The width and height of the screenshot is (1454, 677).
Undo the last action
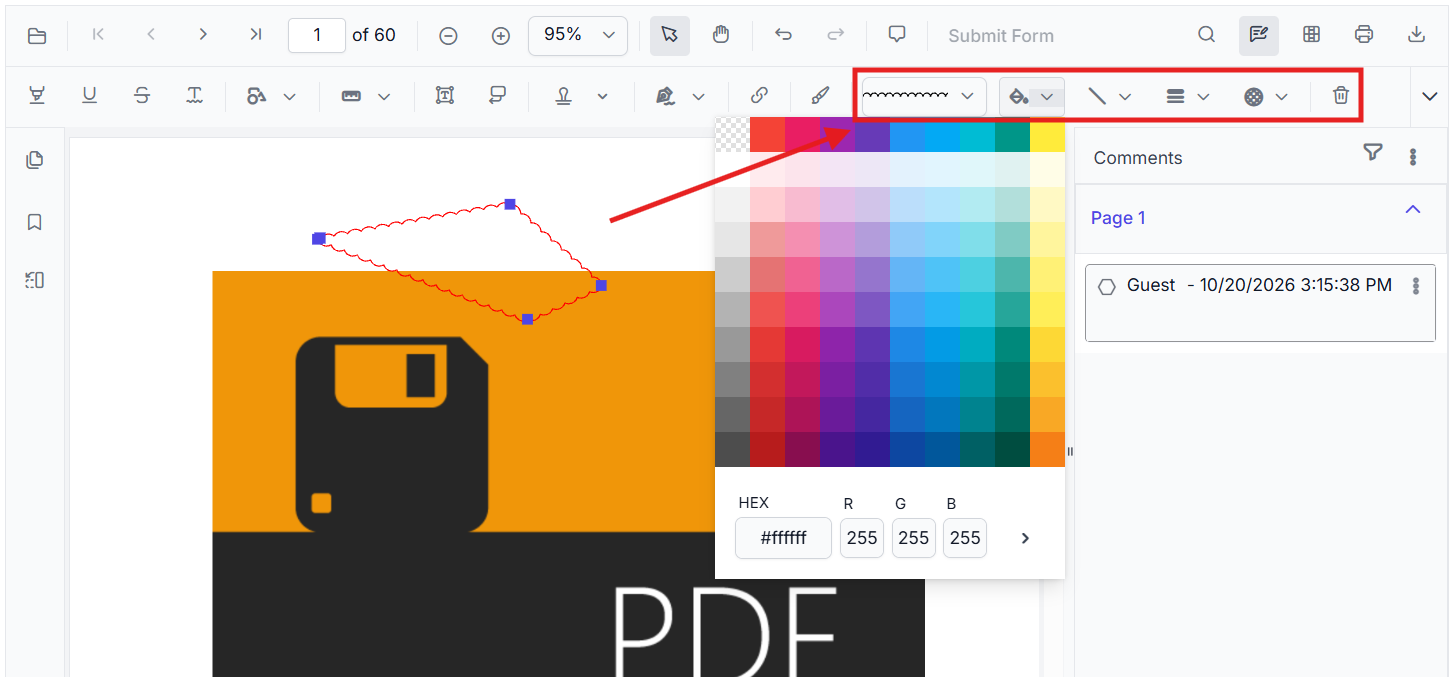click(x=784, y=35)
